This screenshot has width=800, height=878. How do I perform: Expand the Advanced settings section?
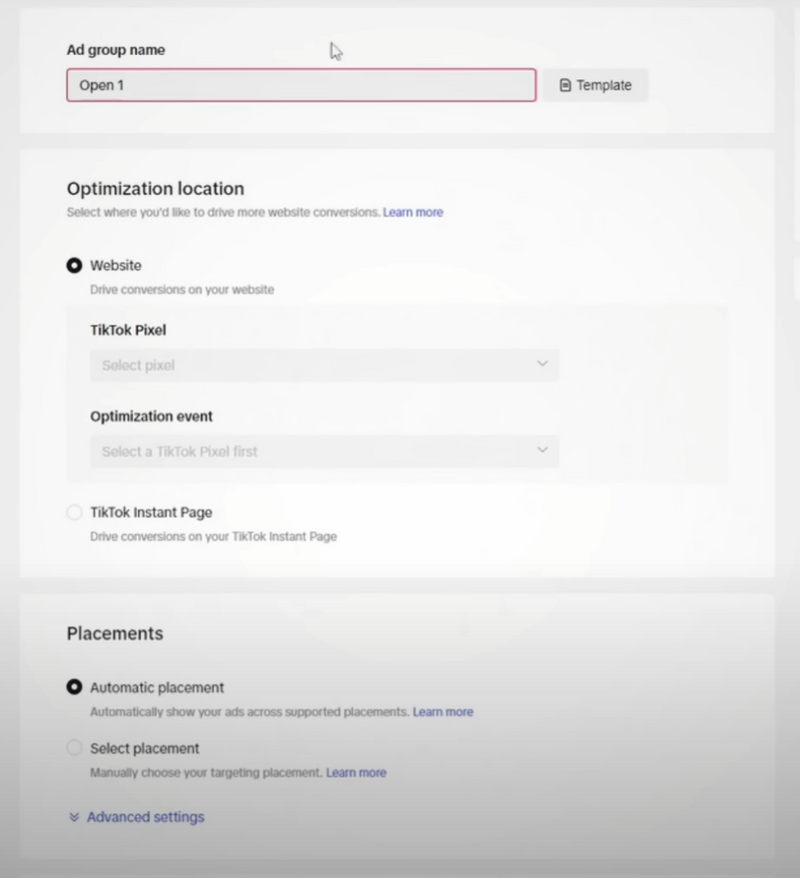[144, 817]
